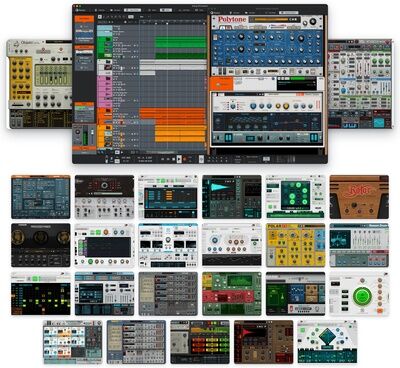Click the round knob left of the mixer level meter
The height and width of the screenshot is (368, 400).
tap(78, 132)
